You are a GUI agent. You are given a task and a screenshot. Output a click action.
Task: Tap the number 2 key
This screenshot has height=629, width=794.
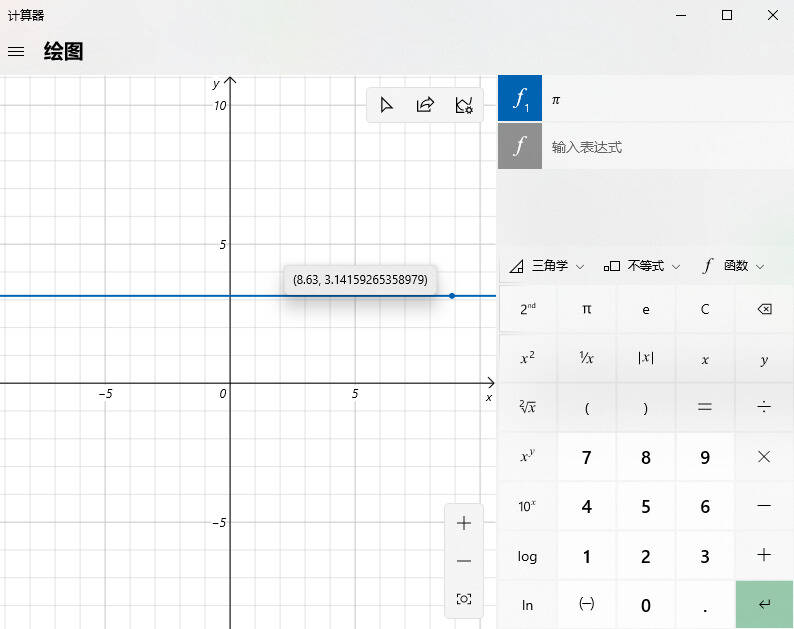pyautogui.click(x=646, y=556)
